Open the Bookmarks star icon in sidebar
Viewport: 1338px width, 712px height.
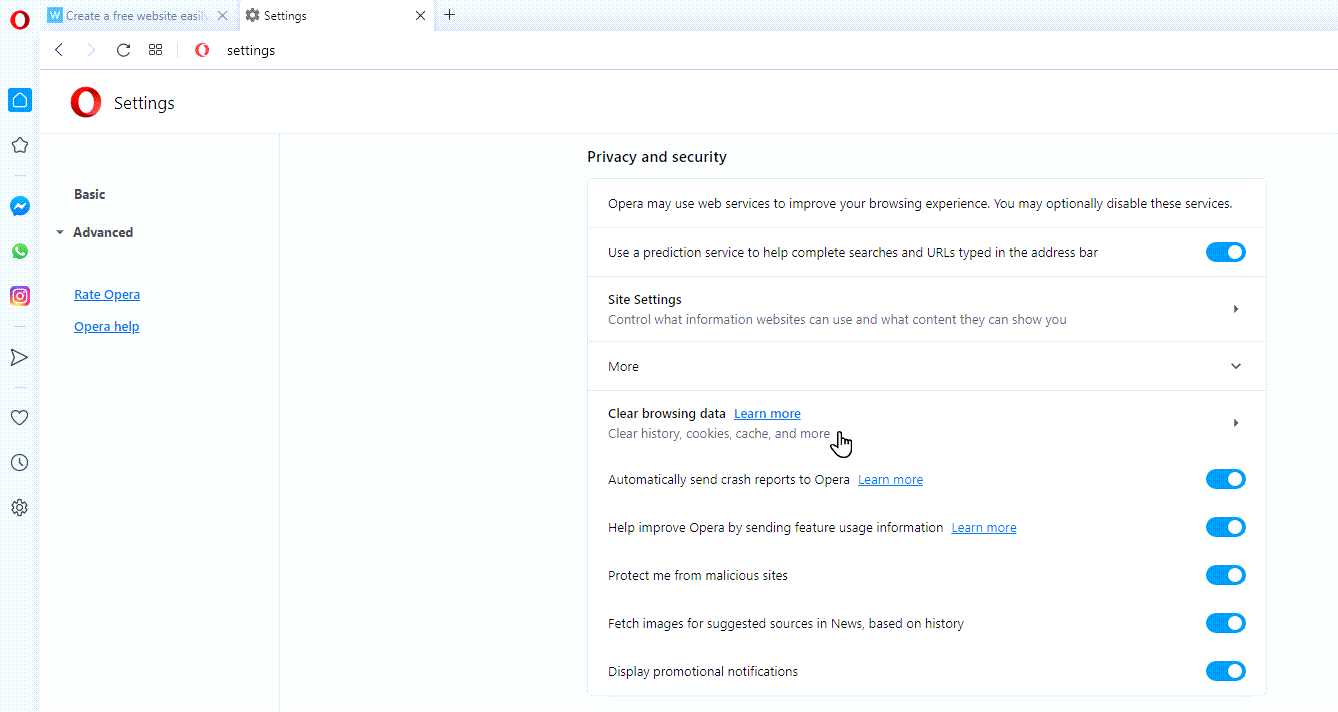20,145
